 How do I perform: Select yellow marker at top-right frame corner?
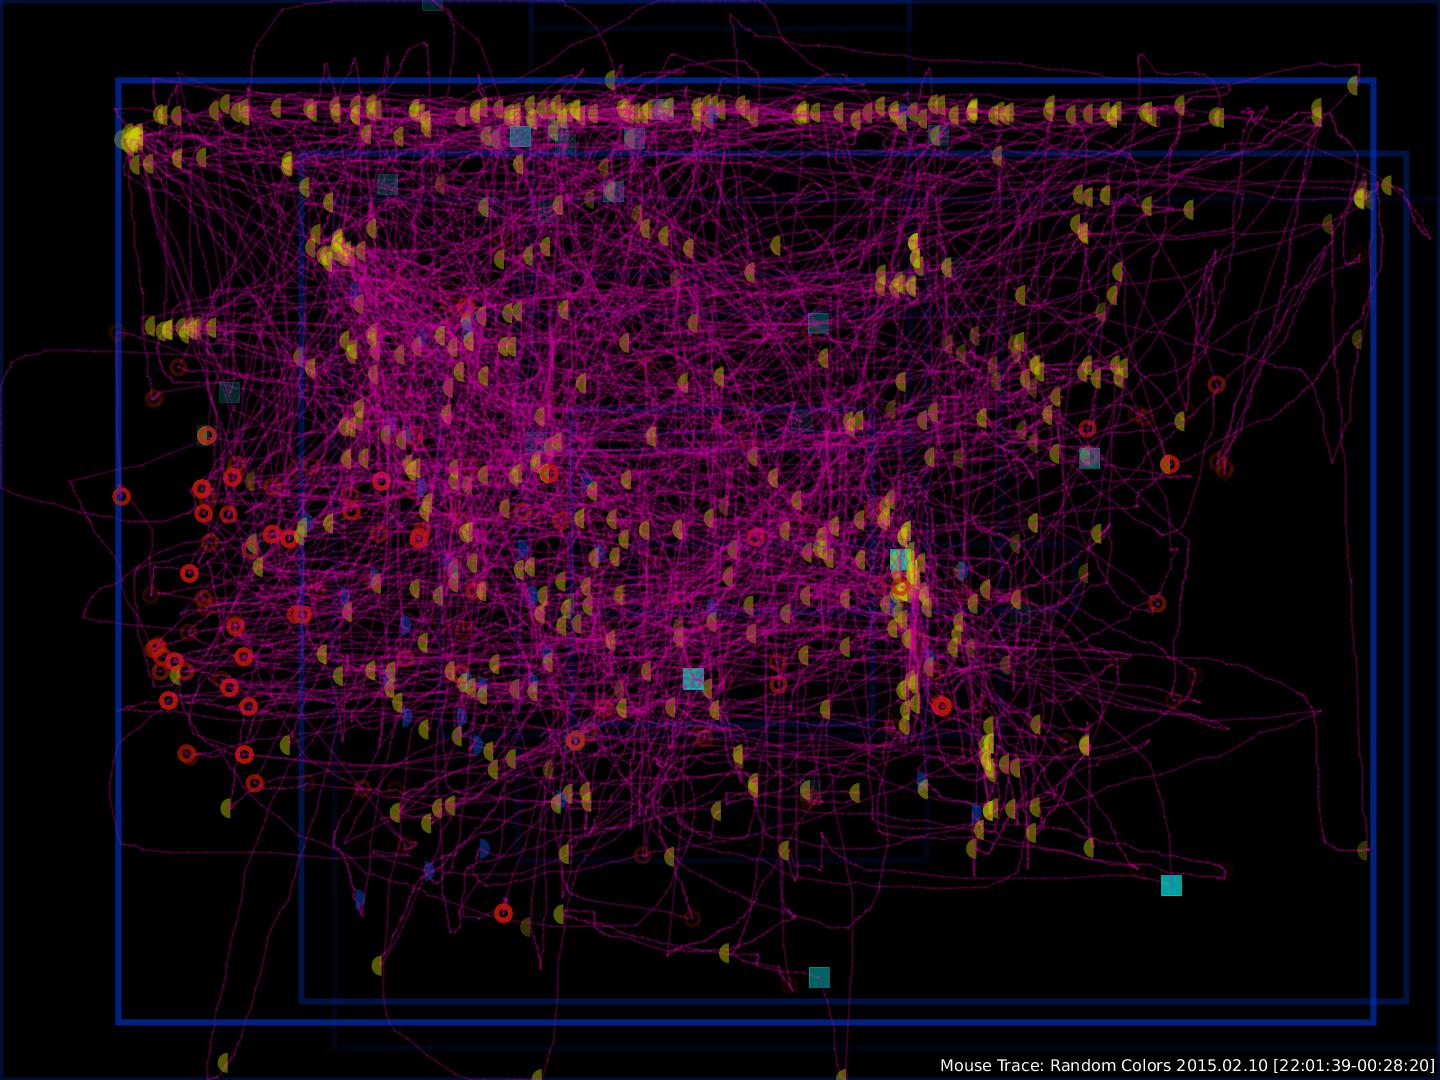coord(1353,86)
